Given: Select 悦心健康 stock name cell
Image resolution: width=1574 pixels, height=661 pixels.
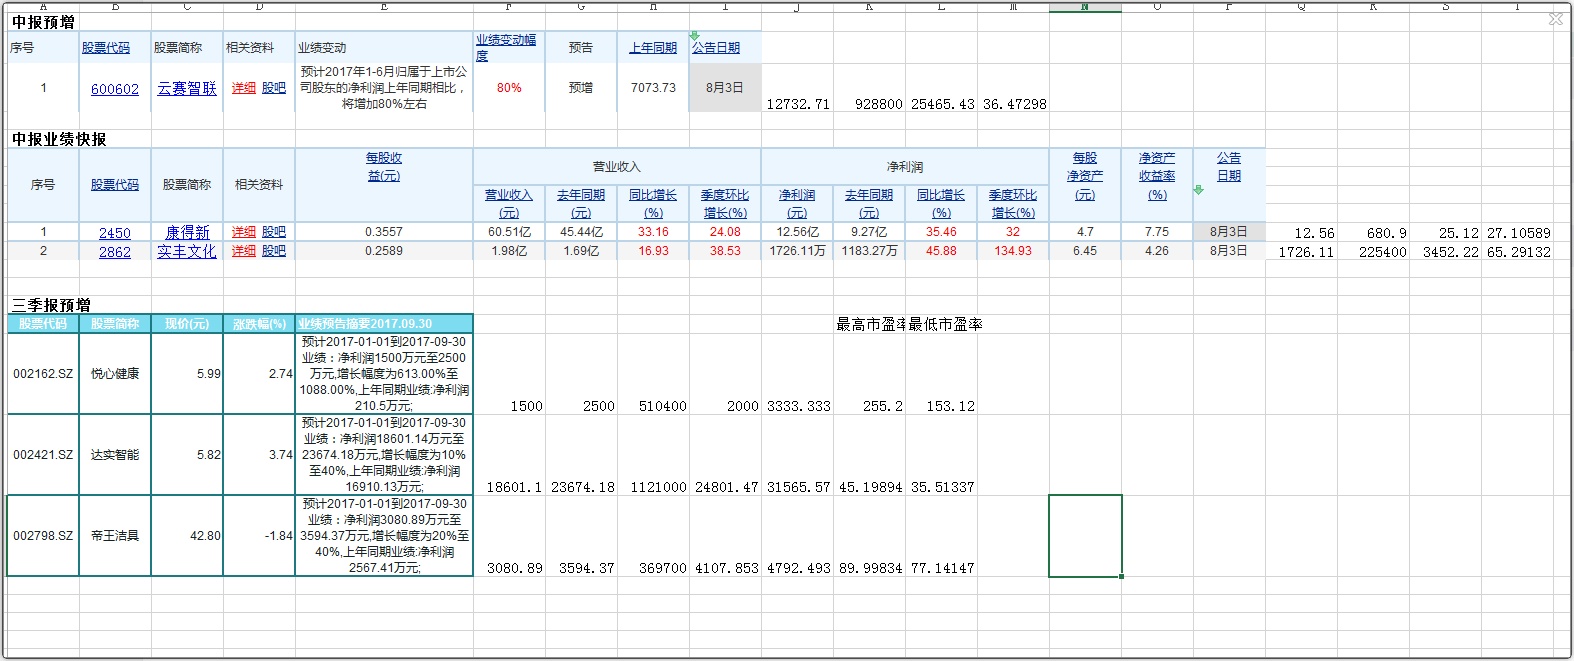Looking at the screenshot, I should point(115,374).
